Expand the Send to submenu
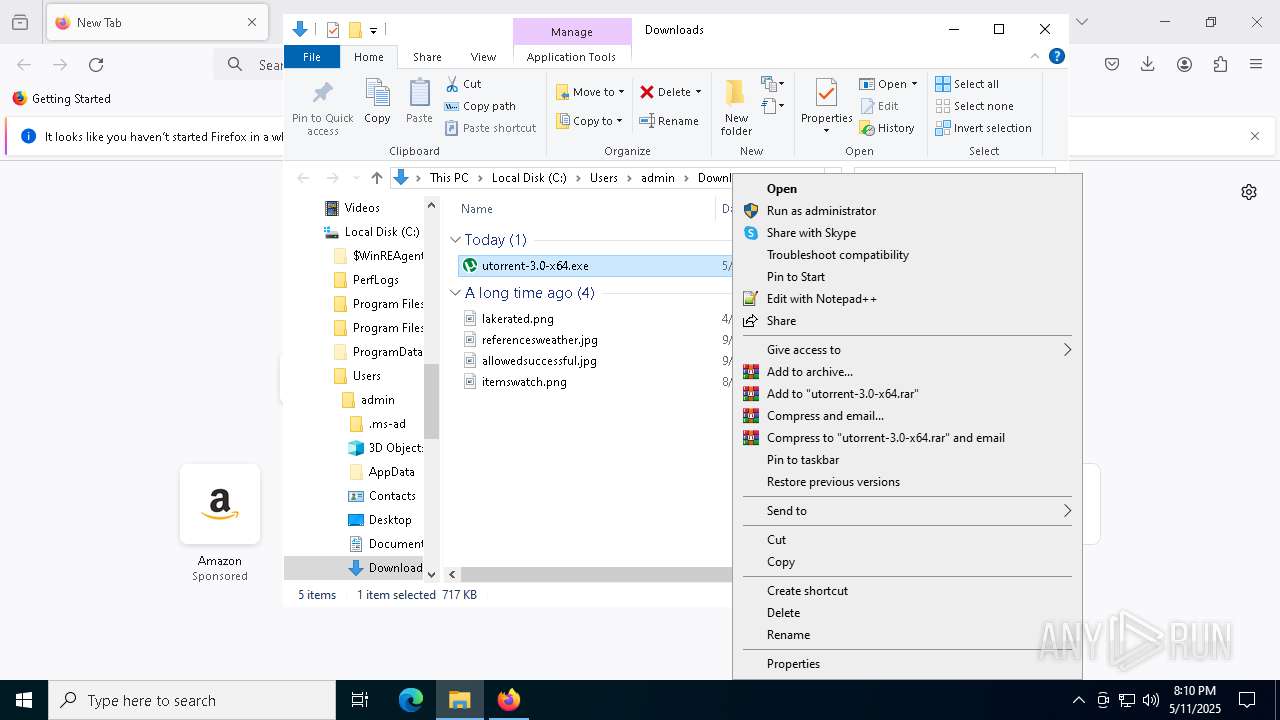This screenshot has height=720, width=1280. tap(1067, 511)
